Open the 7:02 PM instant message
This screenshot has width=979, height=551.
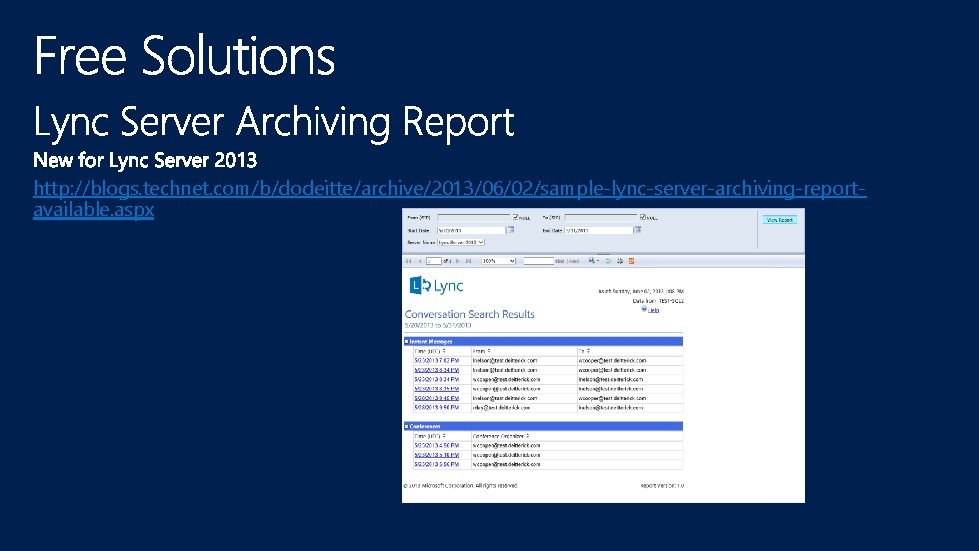click(436, 361)
